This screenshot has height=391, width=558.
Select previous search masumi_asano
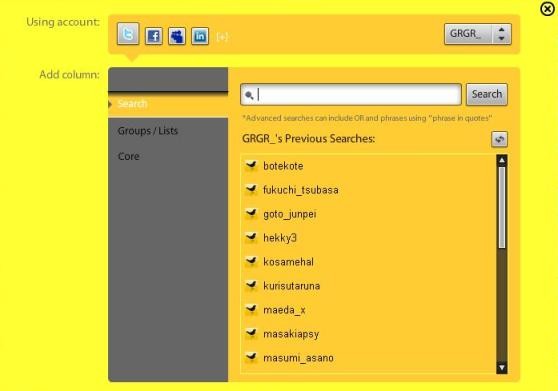point(298,358)
